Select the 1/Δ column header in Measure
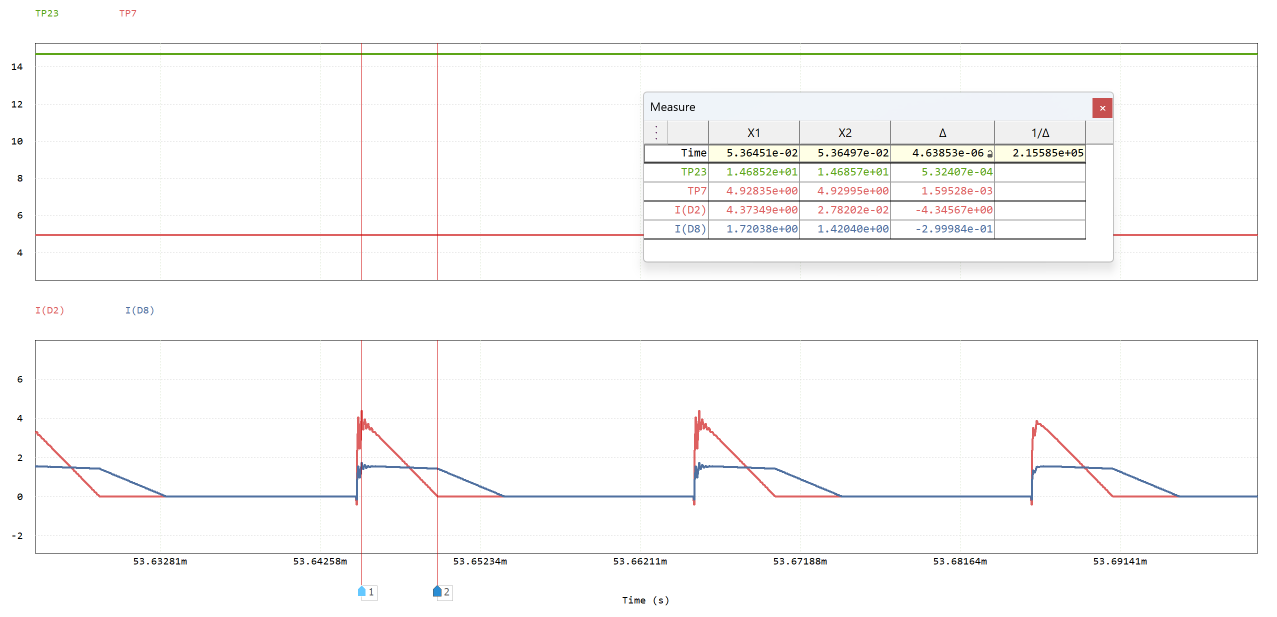The image size is (1277, 617). coord(1039,131)
